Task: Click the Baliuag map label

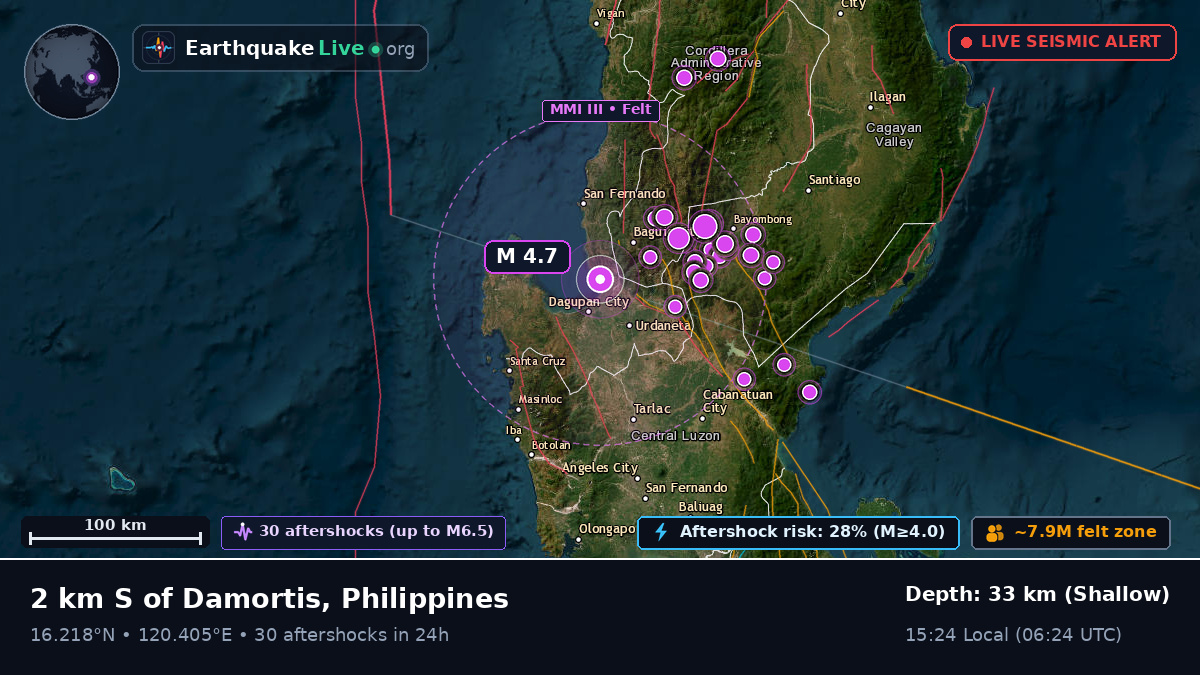Action: click(700, 507)
